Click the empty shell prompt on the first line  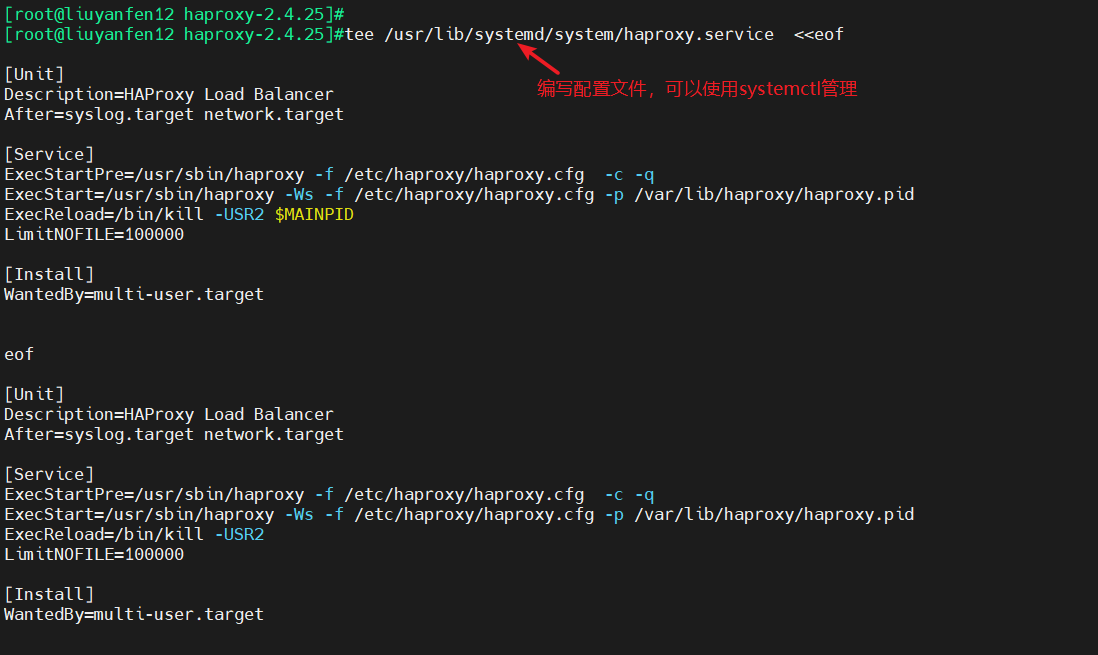tap(174, 14)
